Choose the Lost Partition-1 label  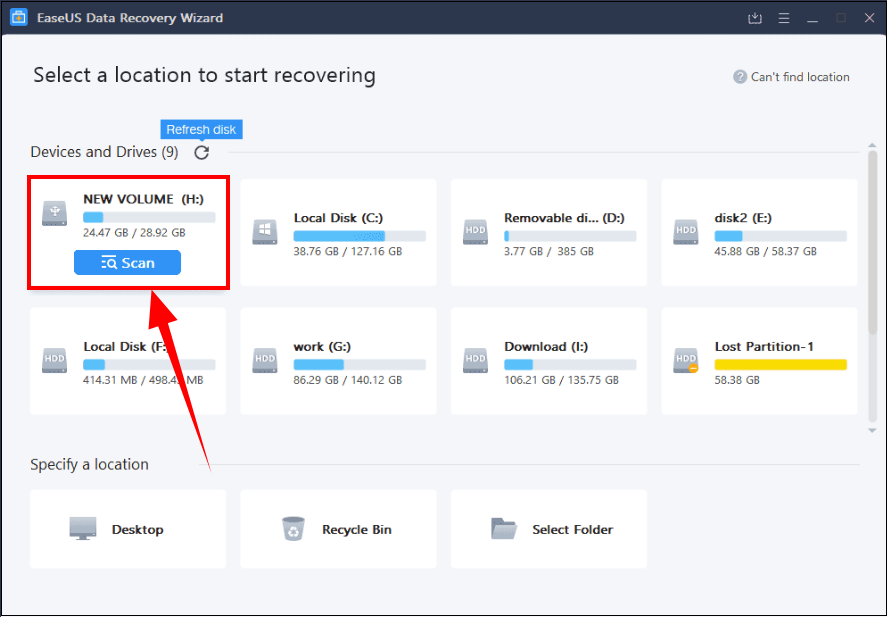point(764,346)
